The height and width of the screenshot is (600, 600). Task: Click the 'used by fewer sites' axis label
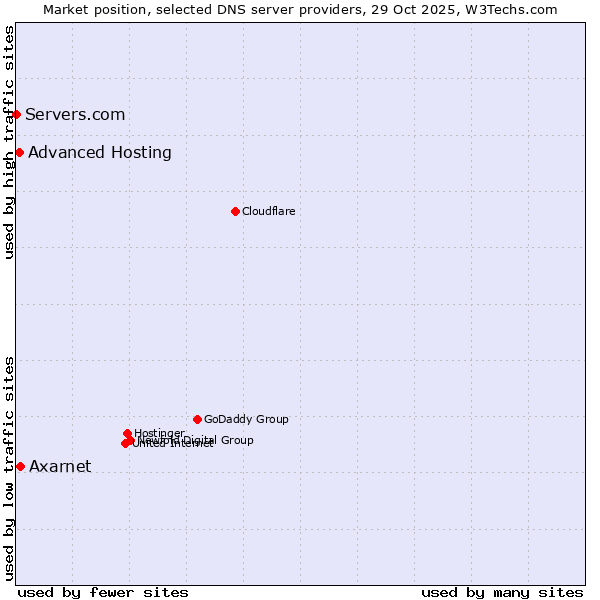point(103,592)
